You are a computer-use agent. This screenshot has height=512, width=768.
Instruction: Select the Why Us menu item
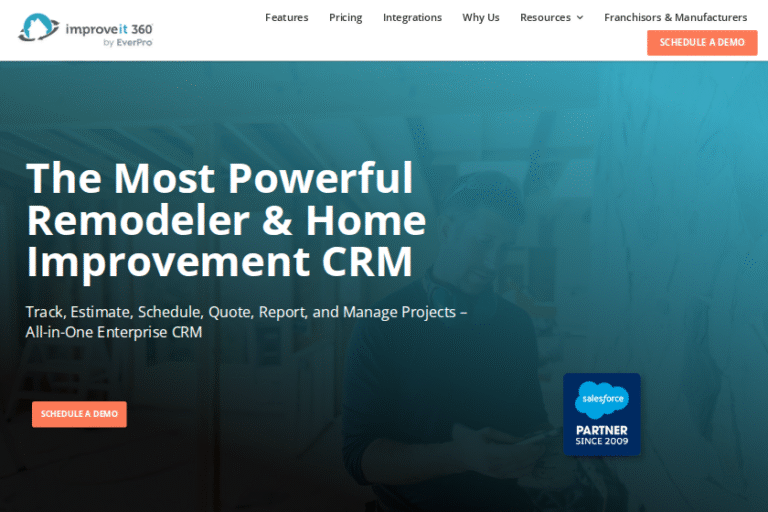(x=480, y=18)
